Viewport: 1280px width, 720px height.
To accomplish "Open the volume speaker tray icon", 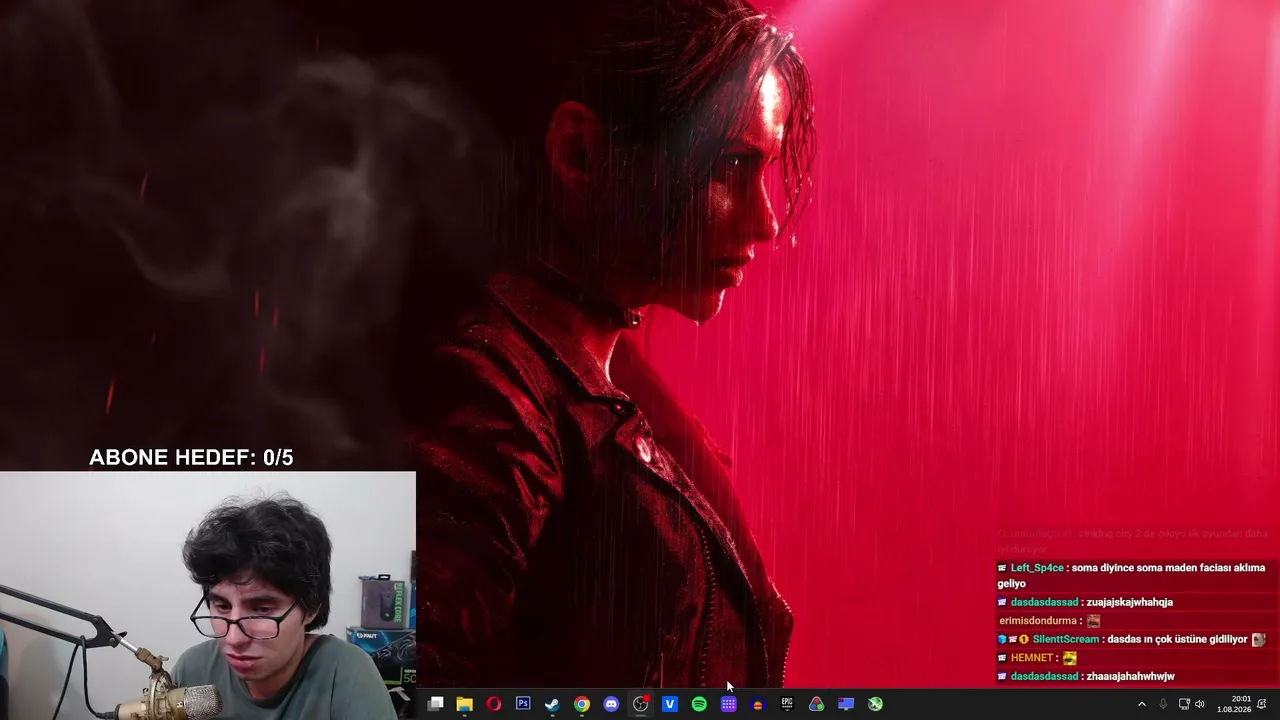I will (1200, 704).
